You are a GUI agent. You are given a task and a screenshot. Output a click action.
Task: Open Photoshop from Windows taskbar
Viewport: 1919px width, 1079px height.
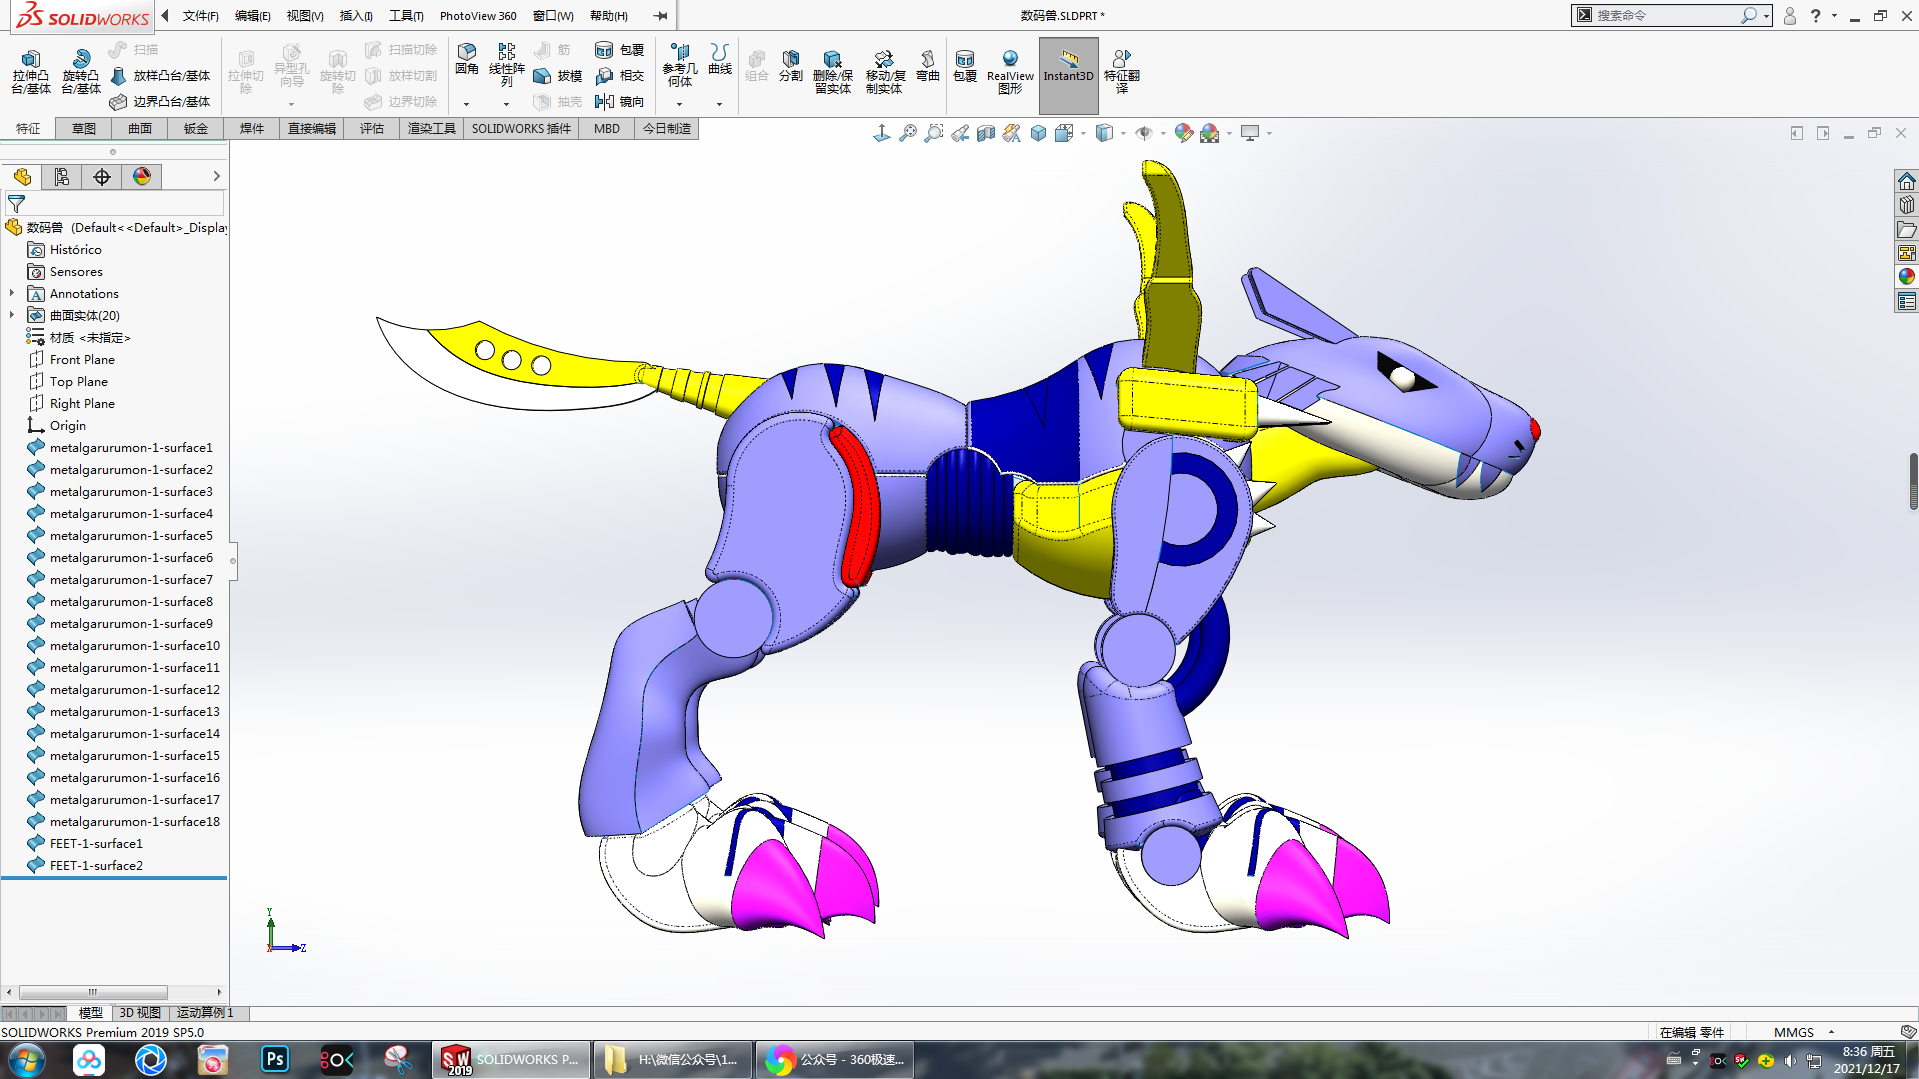(275, 1059)
